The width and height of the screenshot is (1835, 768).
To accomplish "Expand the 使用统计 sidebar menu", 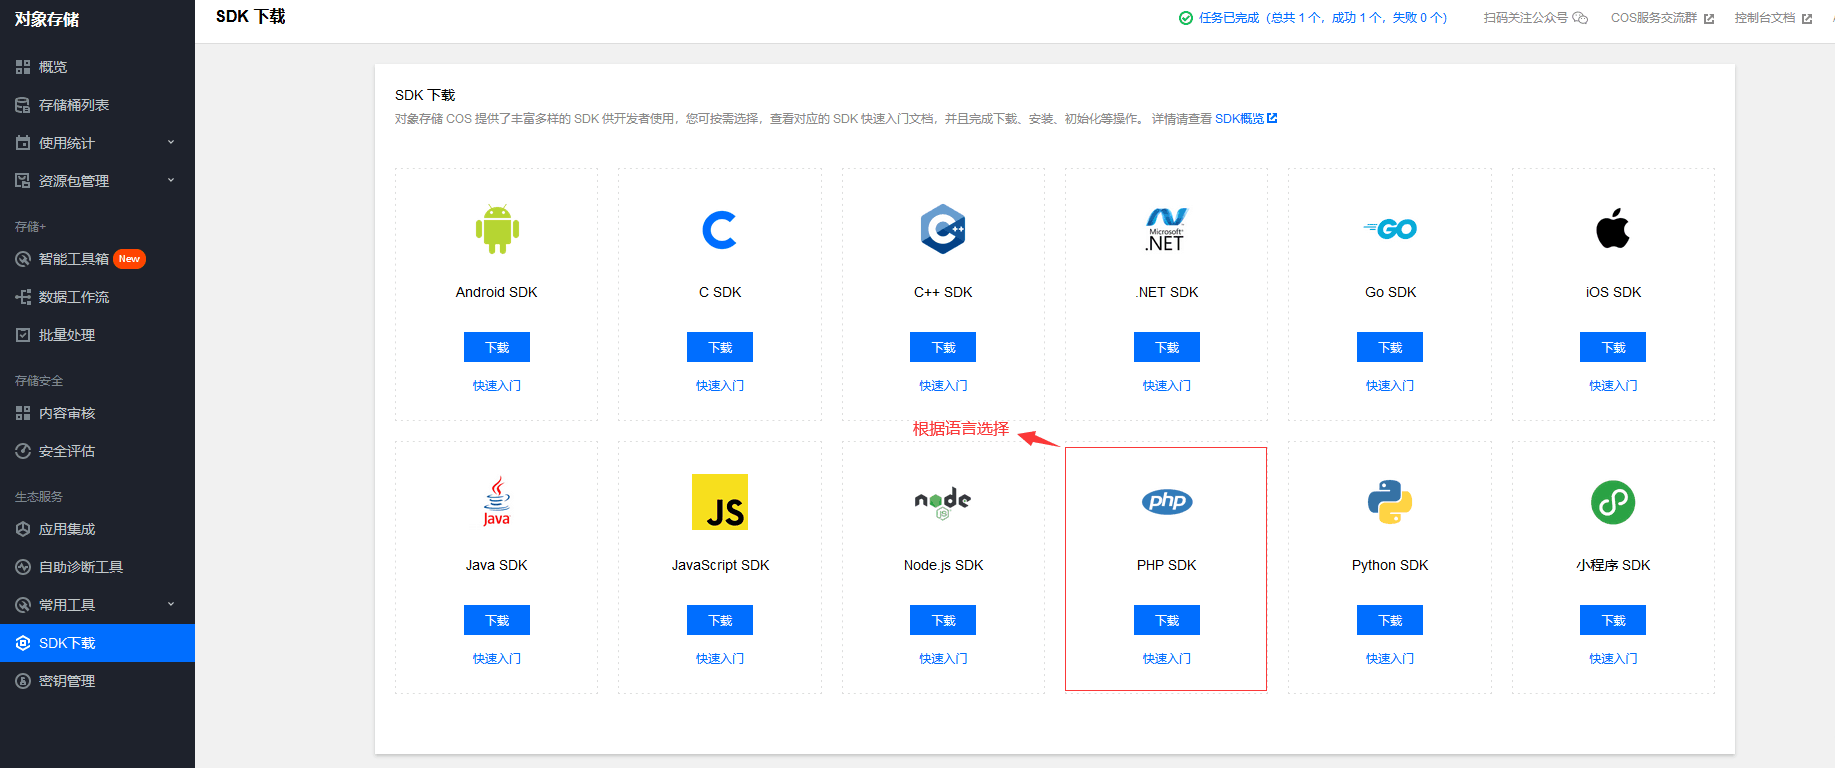I will (97, 143).
